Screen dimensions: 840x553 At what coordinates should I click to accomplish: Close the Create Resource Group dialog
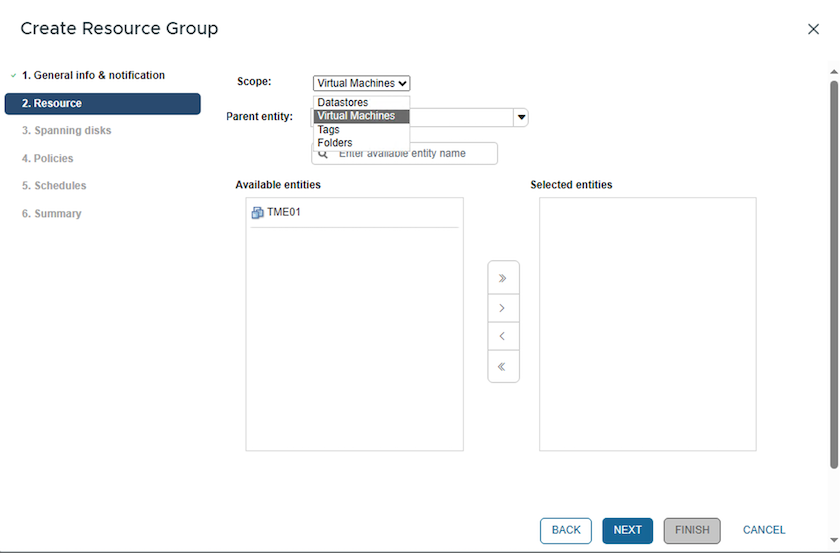(813, 29)
